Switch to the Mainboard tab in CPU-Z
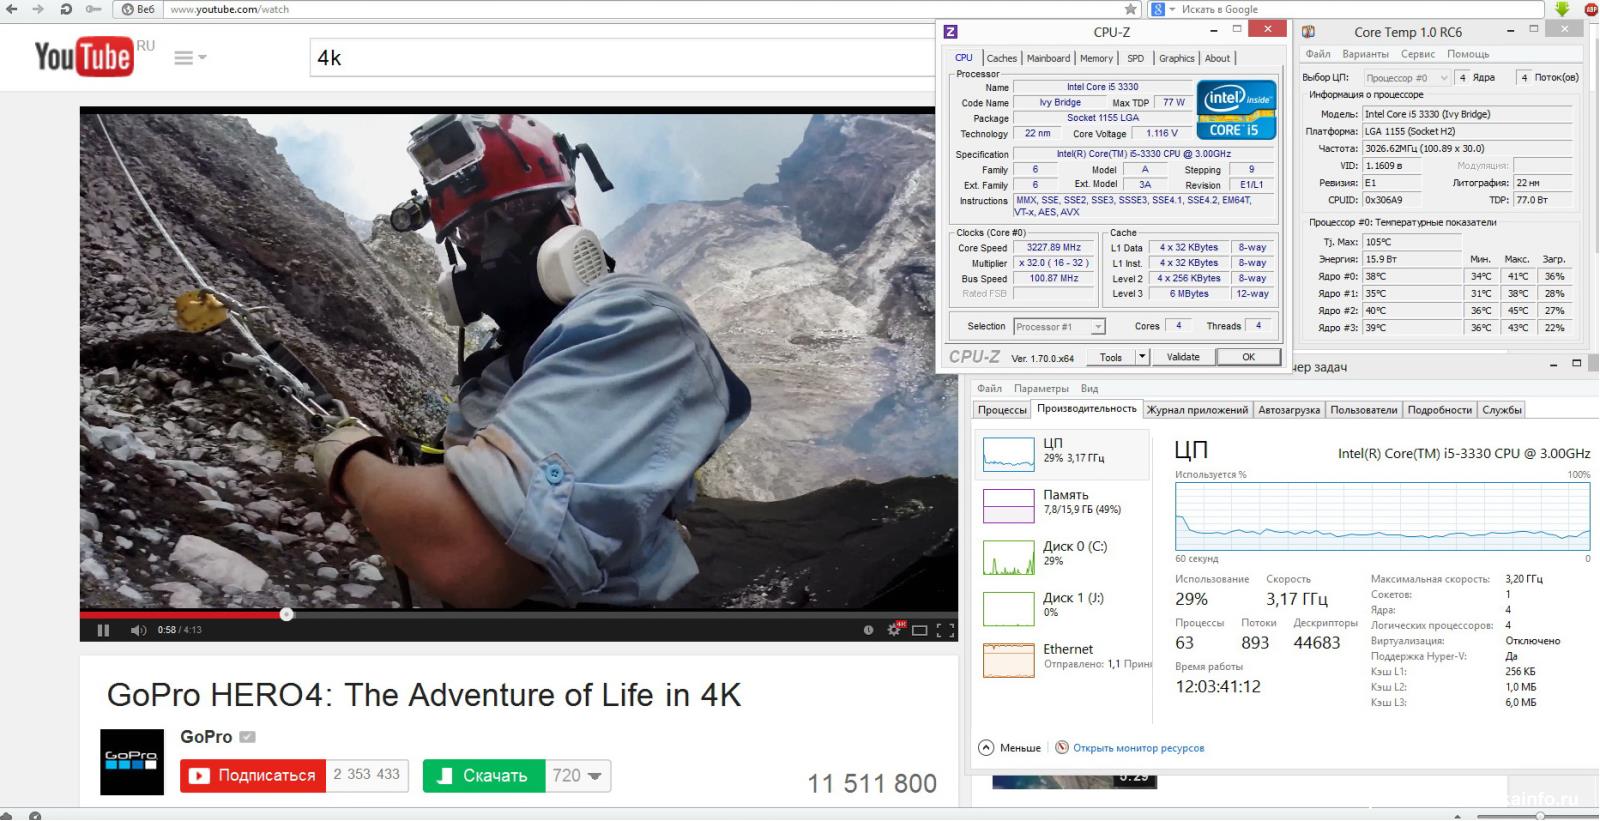This screenshot has height=821, width=1600. 1048,59
